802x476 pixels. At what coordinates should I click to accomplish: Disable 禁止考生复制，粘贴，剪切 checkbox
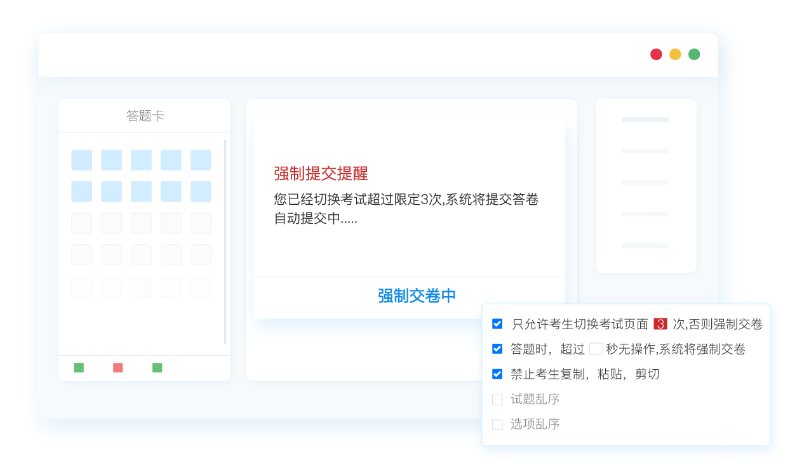[x=497, y=374]
